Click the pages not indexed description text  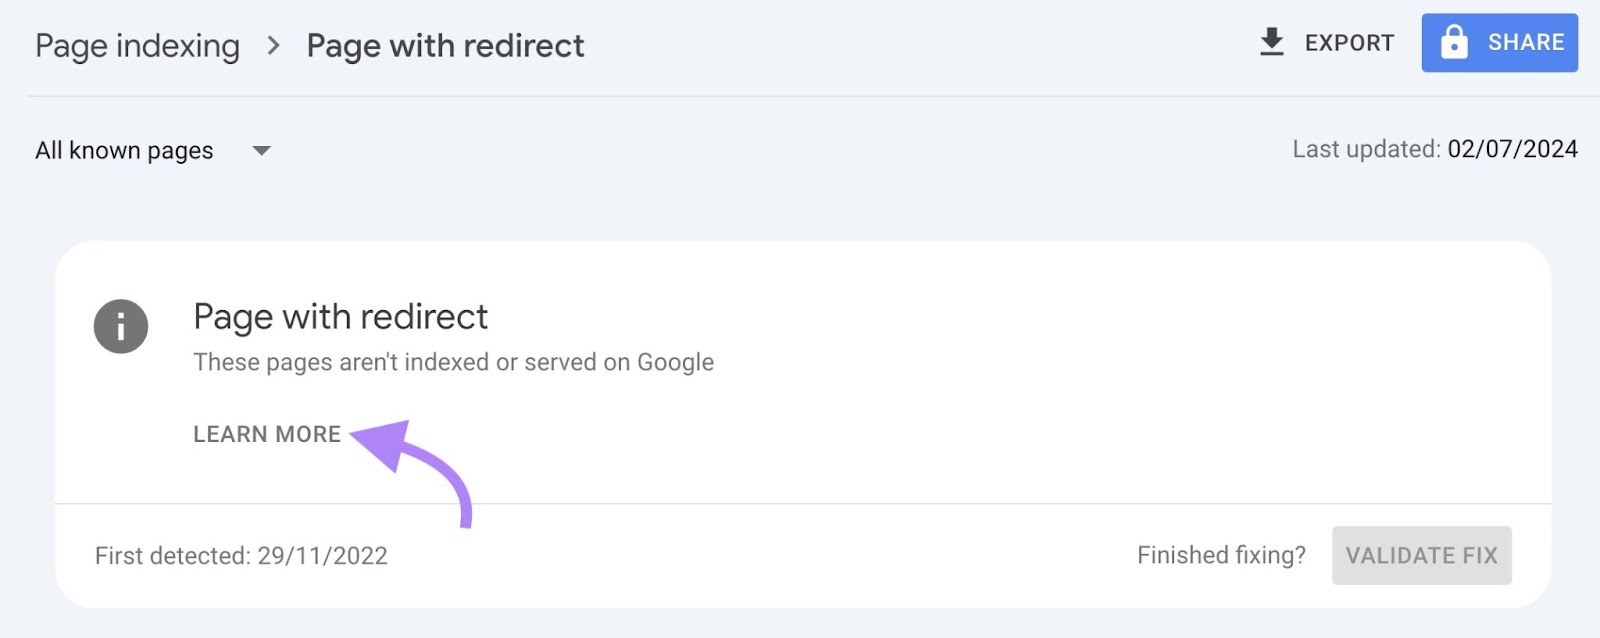(x=452, y=362)
